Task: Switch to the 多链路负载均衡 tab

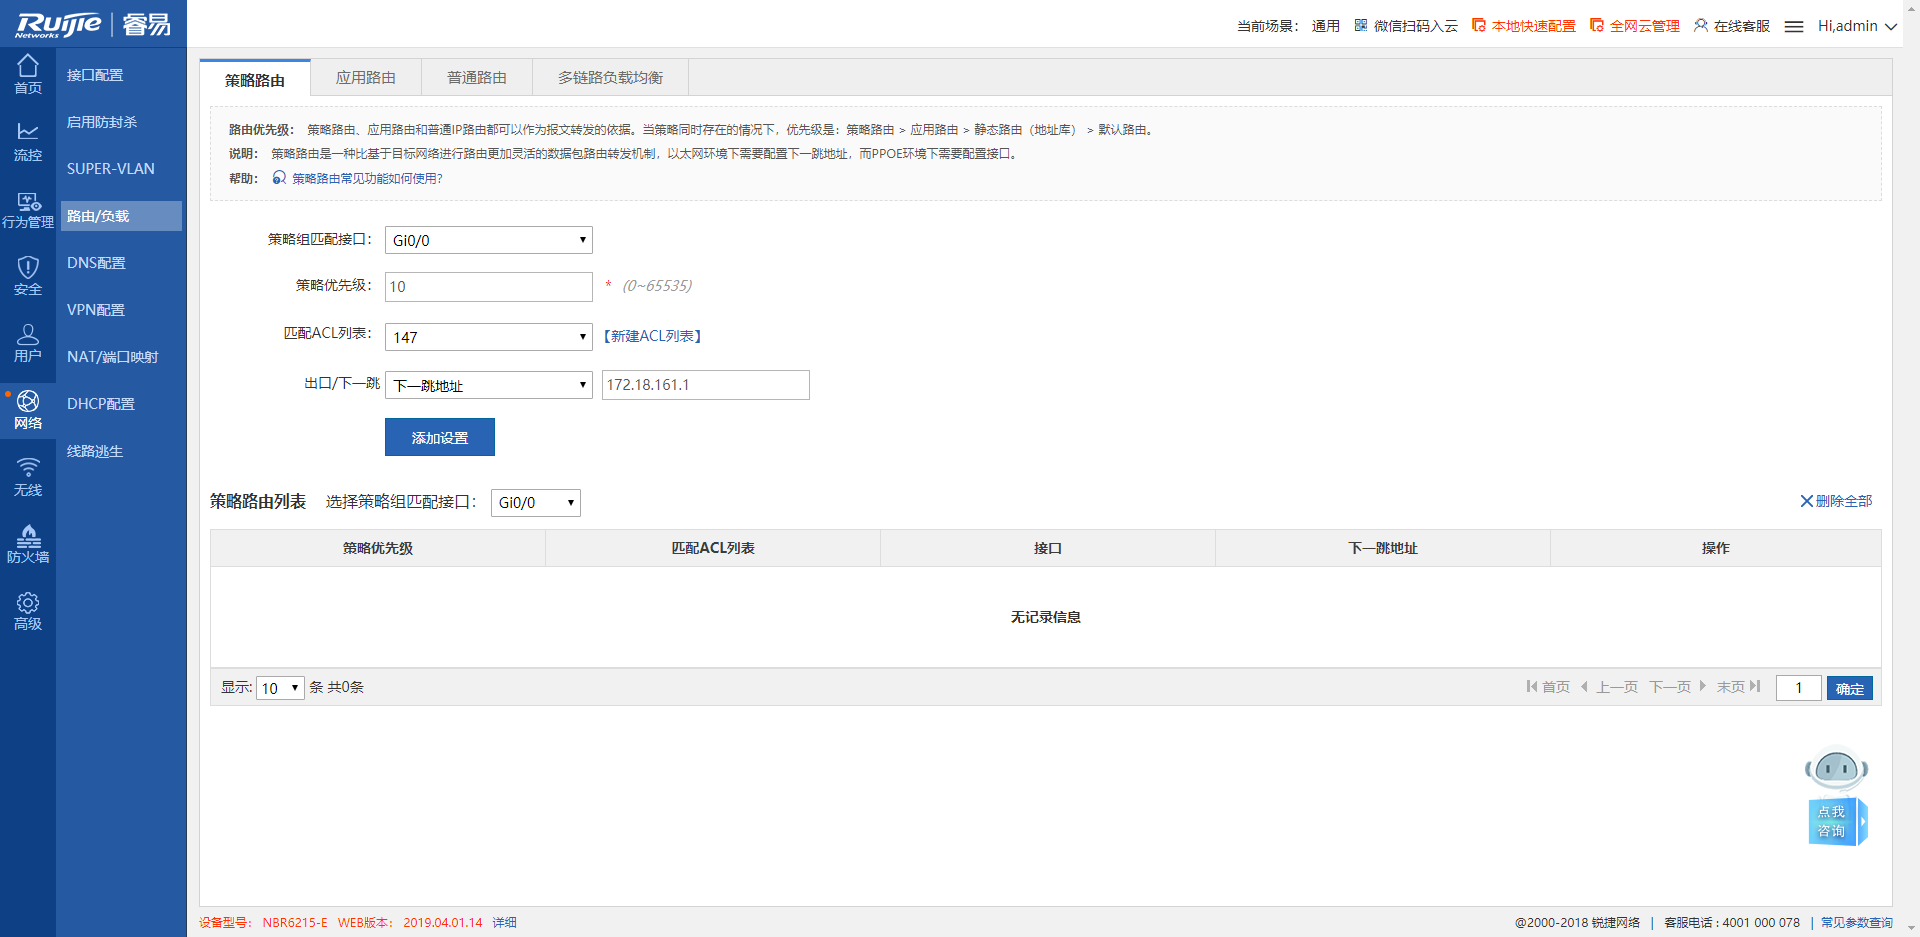Action: click(x=610, y=78)
